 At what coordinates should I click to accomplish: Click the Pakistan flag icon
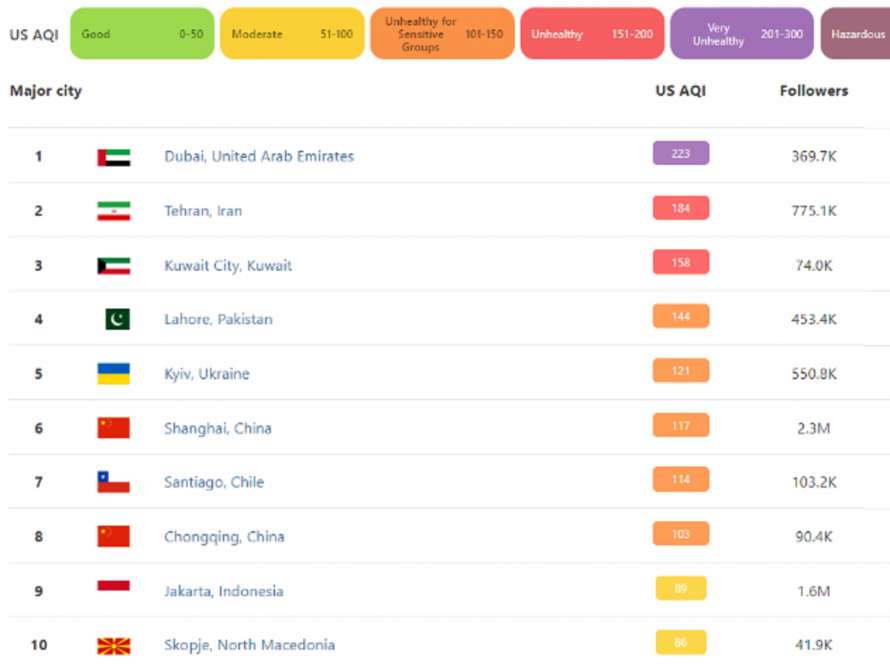coord(117,319)
